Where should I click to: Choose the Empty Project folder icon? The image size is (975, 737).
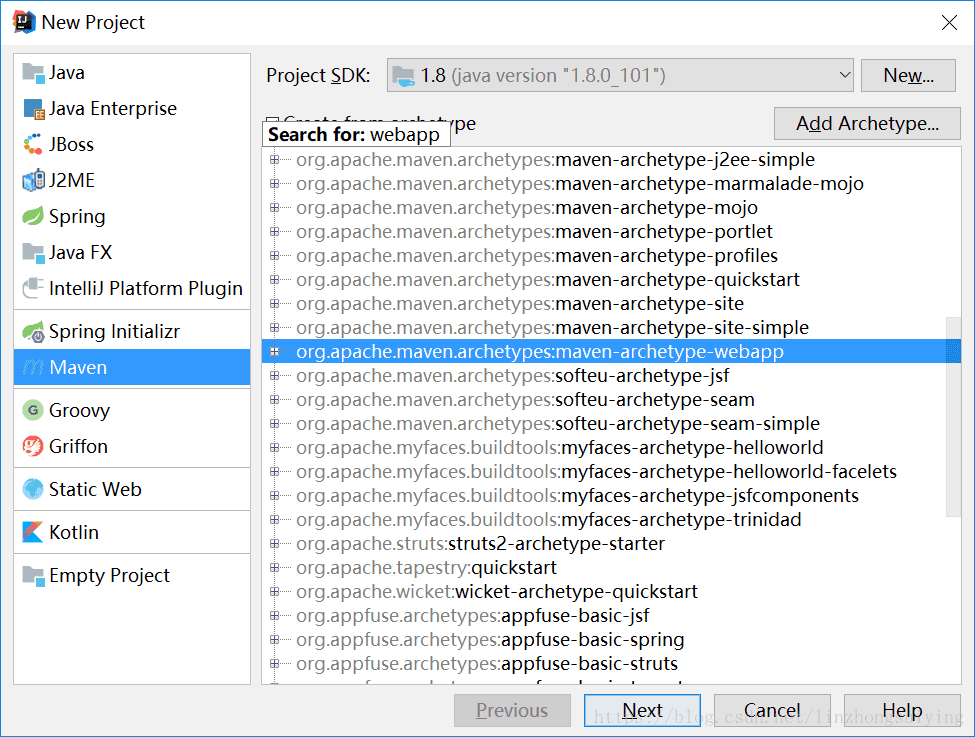pyautogui.click(x=33, y=575)
